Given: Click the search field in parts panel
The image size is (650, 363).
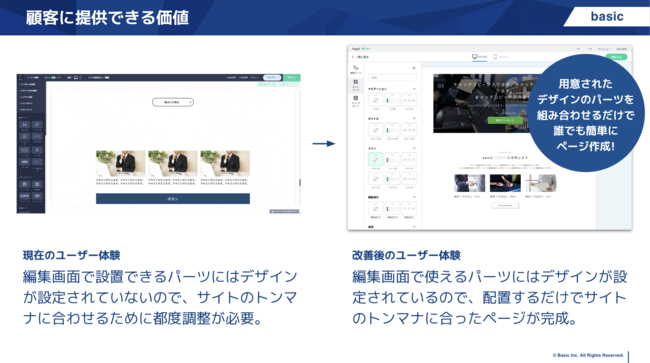Looking at the screenshot, I should [392, 77].
